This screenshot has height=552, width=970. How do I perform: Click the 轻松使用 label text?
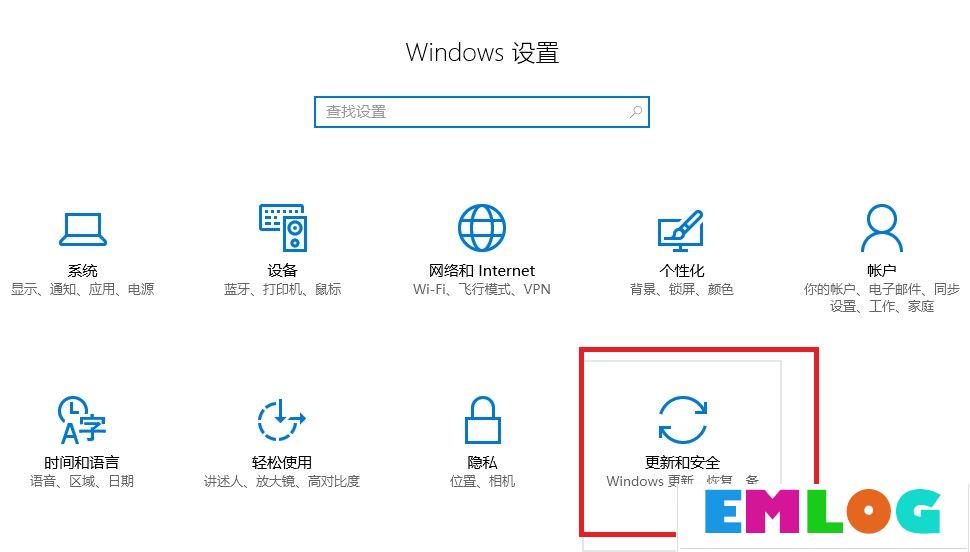point(281,462)
